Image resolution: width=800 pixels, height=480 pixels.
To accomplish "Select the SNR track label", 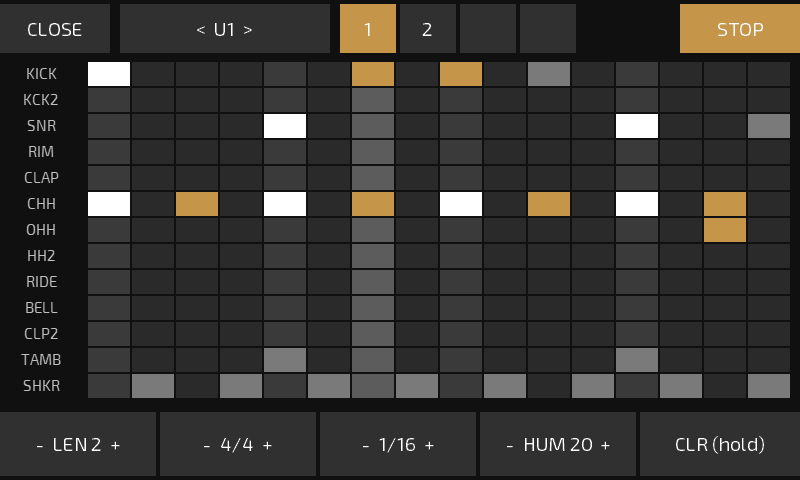I will [x=41, y=126].
